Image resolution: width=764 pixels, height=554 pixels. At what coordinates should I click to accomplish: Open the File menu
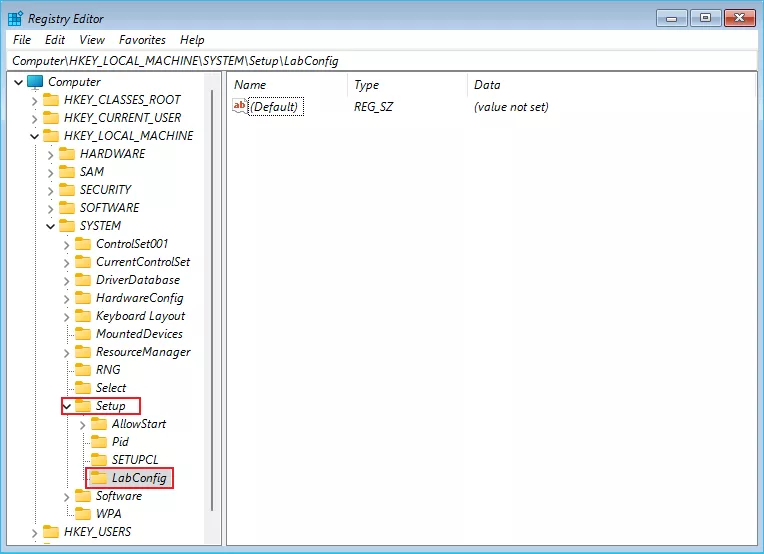click(22, 40)
